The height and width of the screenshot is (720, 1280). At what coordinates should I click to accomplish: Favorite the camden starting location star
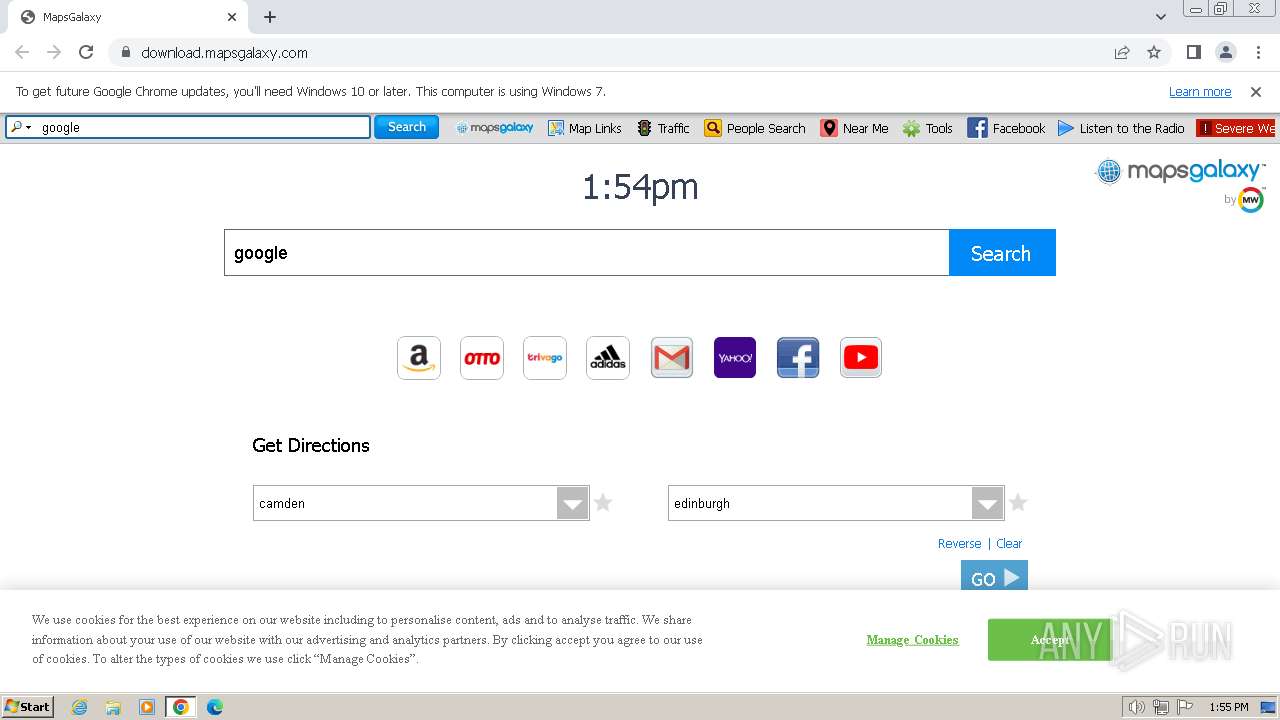[x=603, y=502]
